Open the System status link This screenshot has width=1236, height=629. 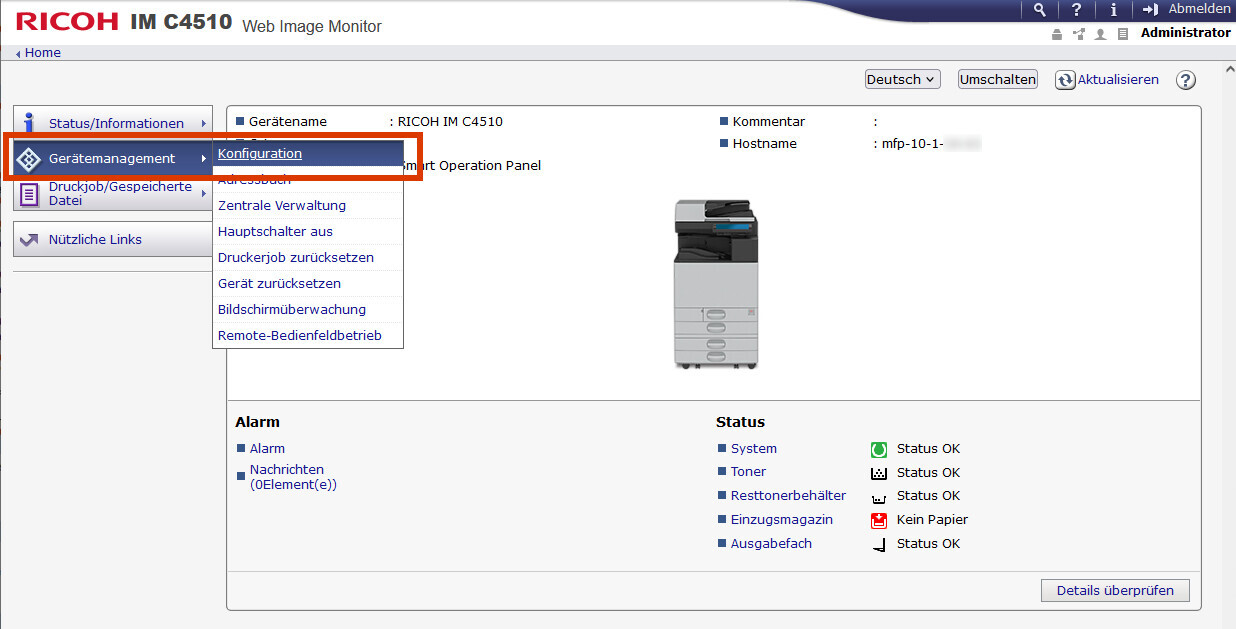(754, 449)
